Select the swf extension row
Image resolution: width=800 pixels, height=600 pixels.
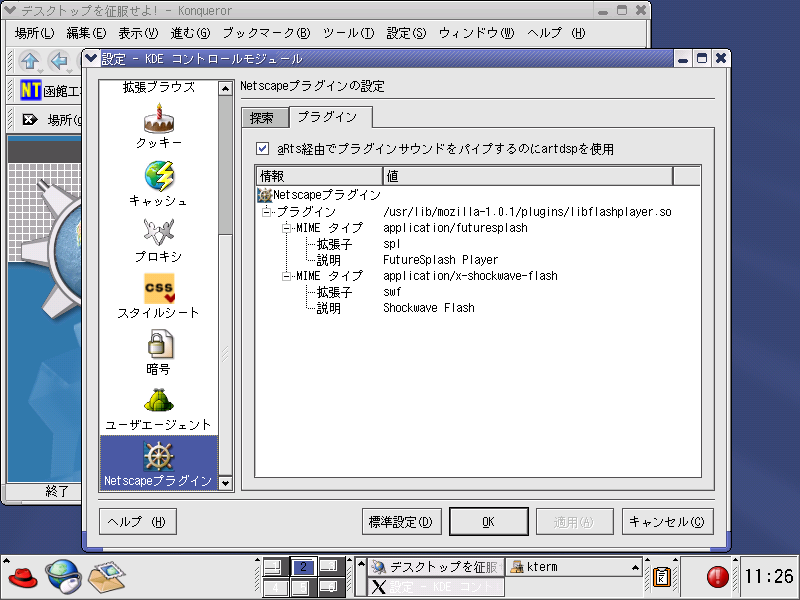pos(392,292)
